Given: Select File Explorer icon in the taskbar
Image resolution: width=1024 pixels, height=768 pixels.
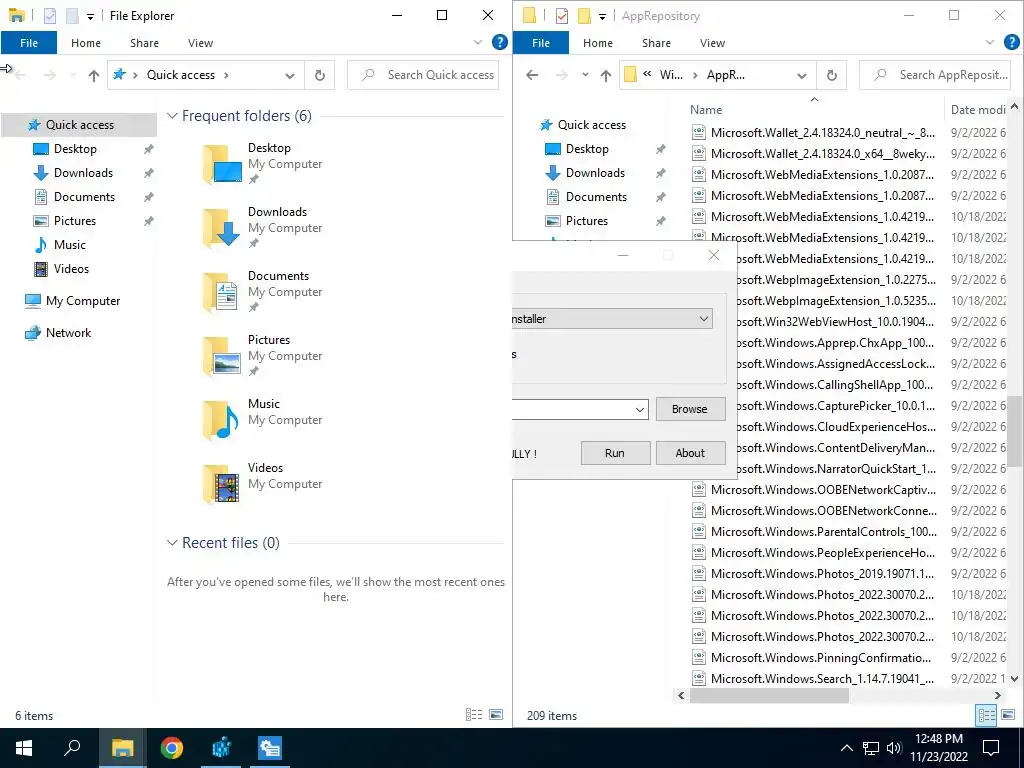Looking at the screenshot, I should coord(122,748).
